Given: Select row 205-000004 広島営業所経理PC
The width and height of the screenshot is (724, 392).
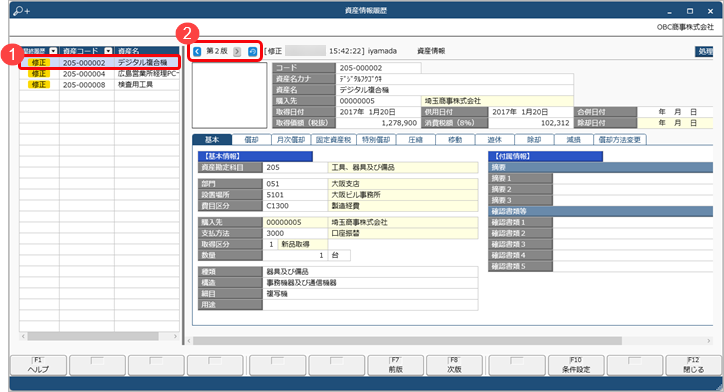Looking at the screenshot, I should (99, 73).
